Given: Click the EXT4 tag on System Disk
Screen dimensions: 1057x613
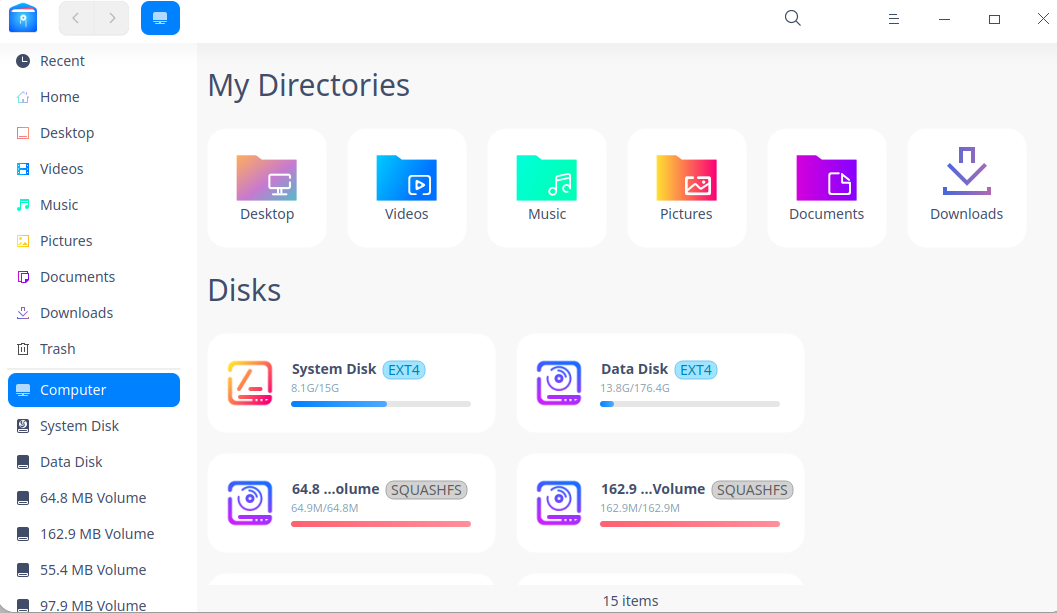Looking at the screenshot, I should (x=404, y=370).
